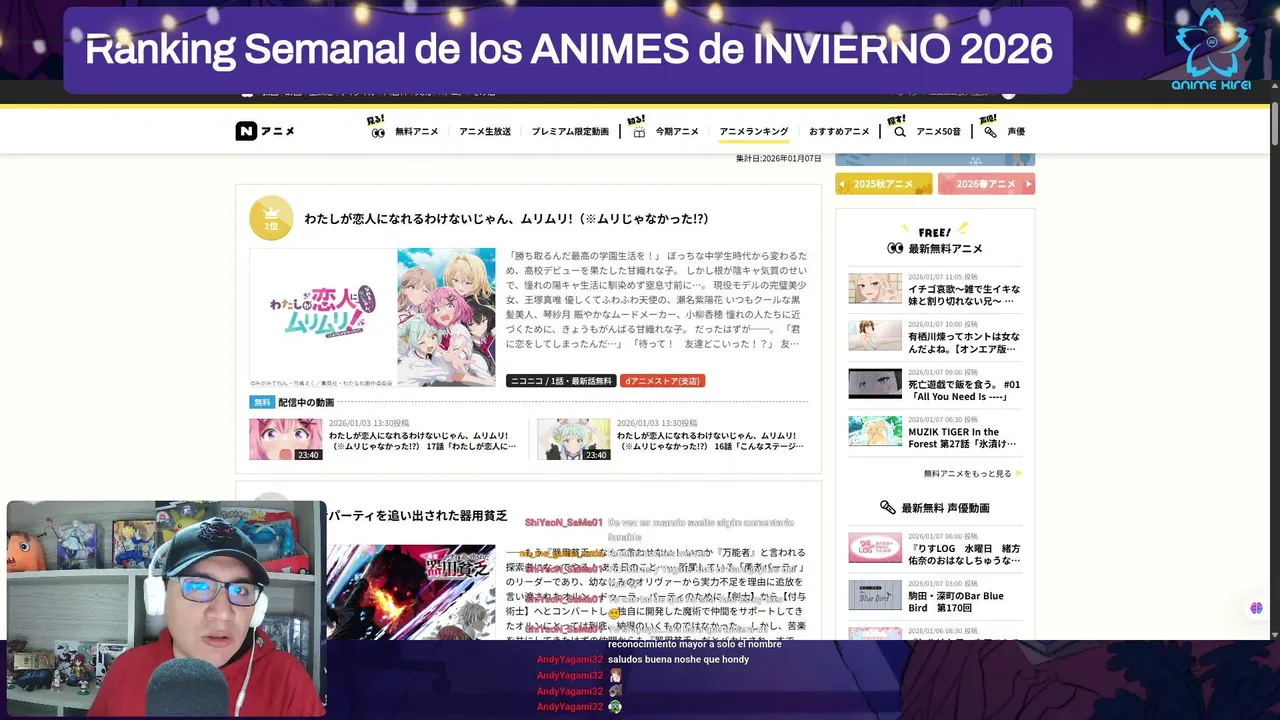The width and height of the screenshot is (1280, 720).
Task: Open the プレミアム限定動画 menu item
Action: [x=570, y=132]
